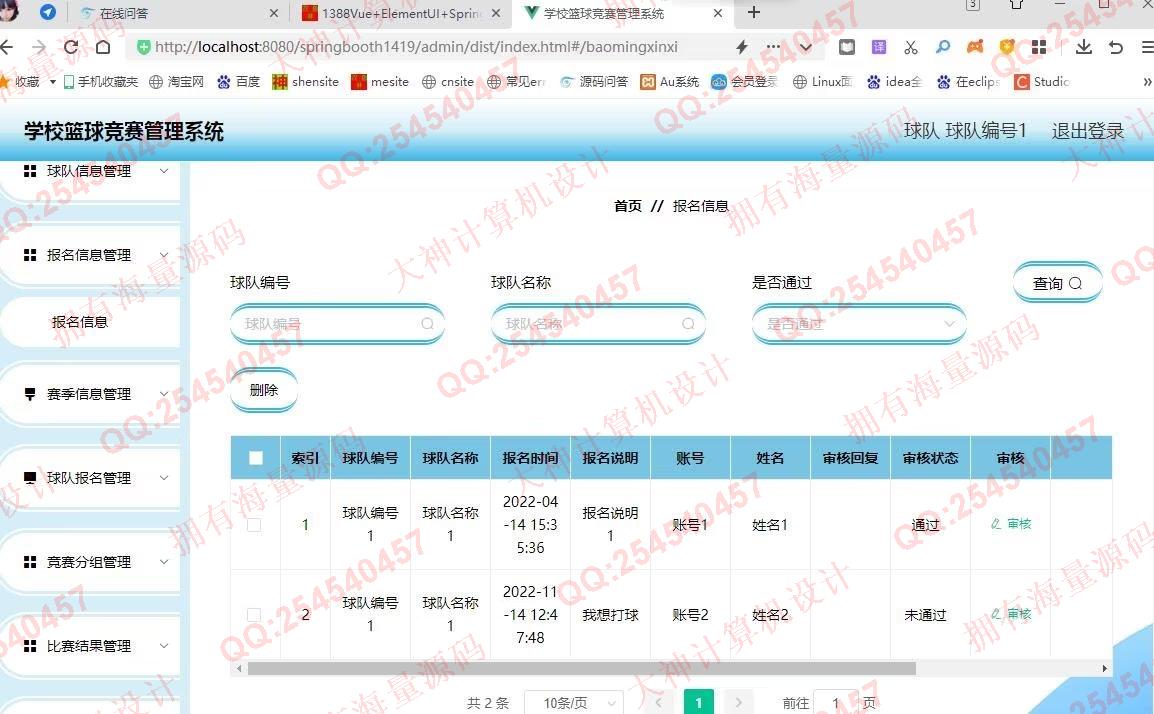Open new browser tab with plus icon
The image size is (1154, 714).
pyautogui.click(x=754, y=13)
